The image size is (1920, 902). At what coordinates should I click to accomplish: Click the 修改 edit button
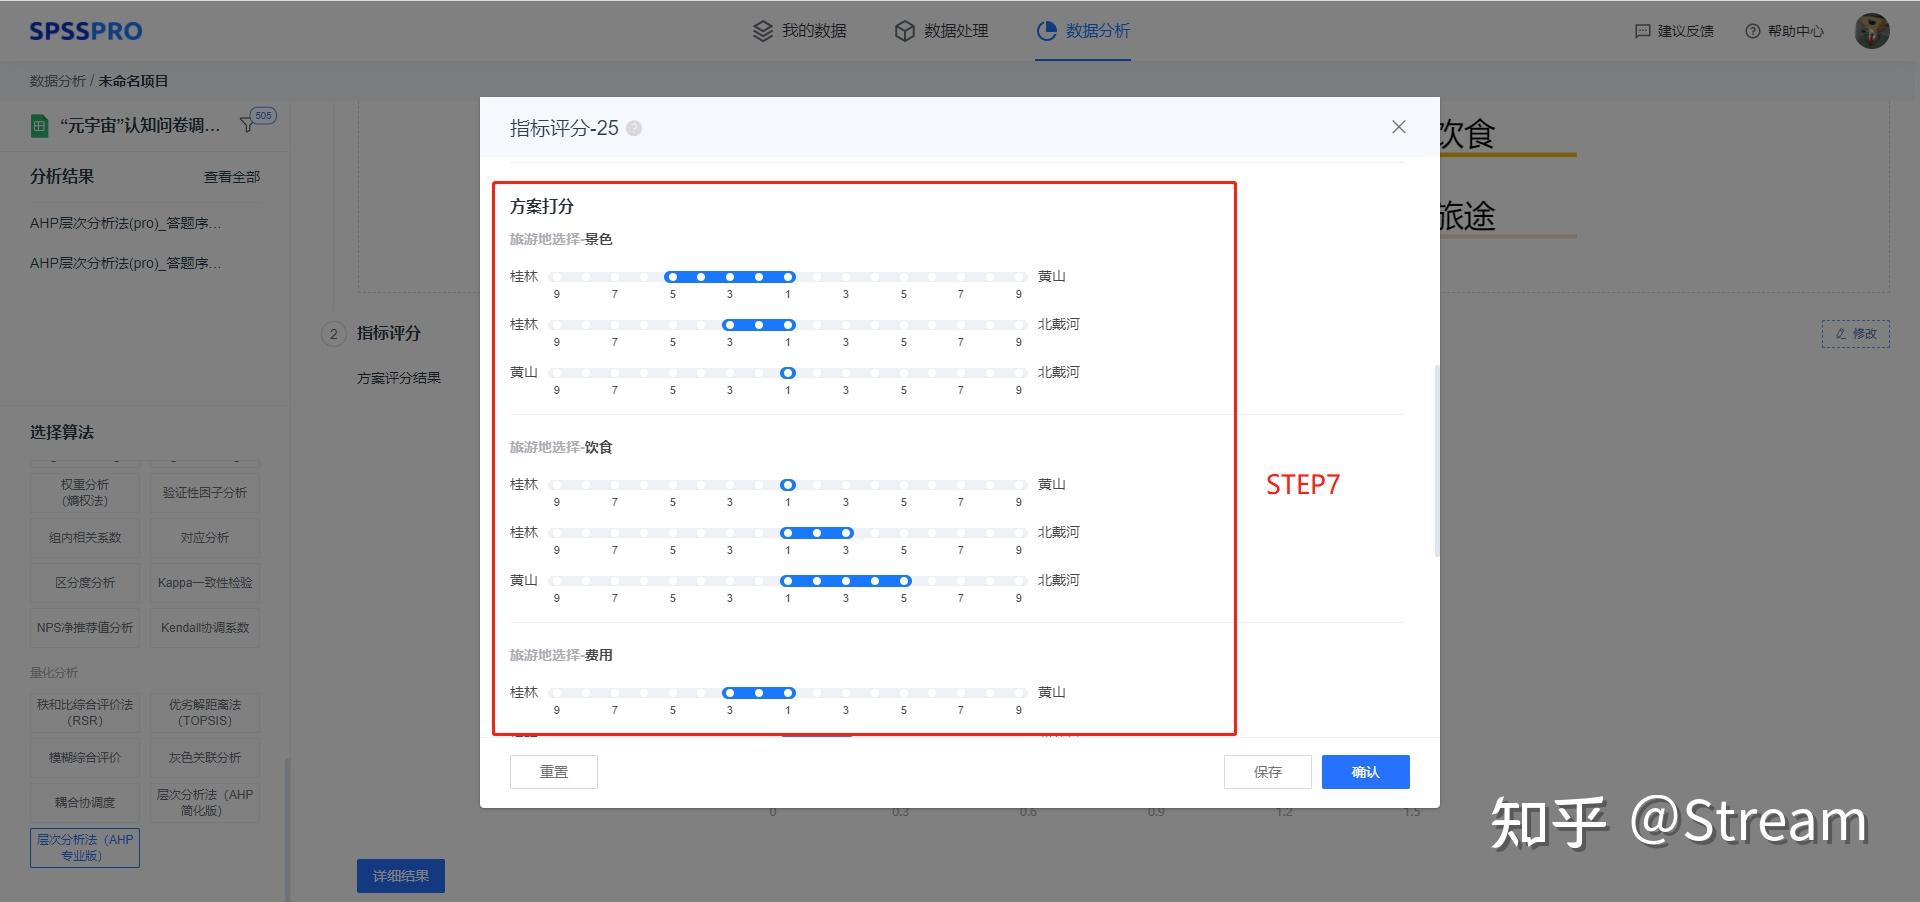pos(1856,333)
